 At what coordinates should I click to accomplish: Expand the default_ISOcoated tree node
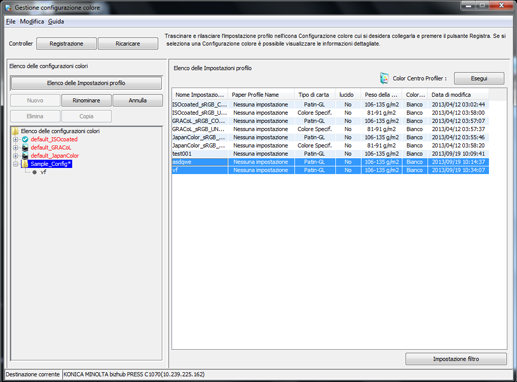15,139
